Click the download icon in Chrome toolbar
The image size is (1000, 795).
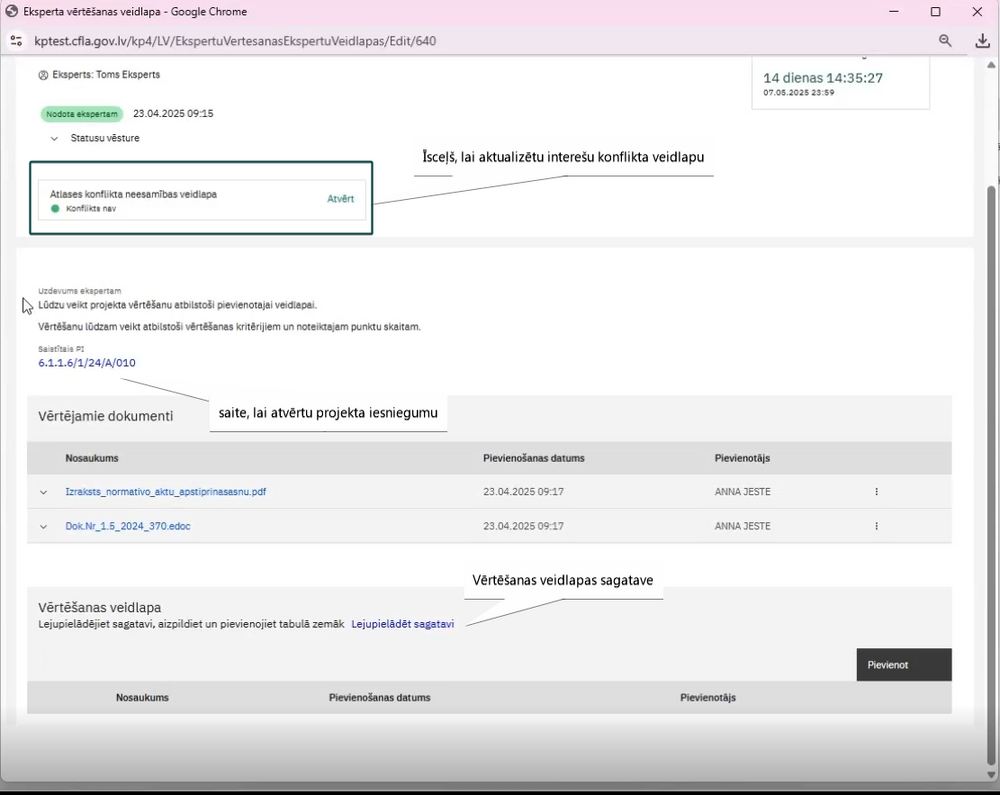click(x=982, y=41)
